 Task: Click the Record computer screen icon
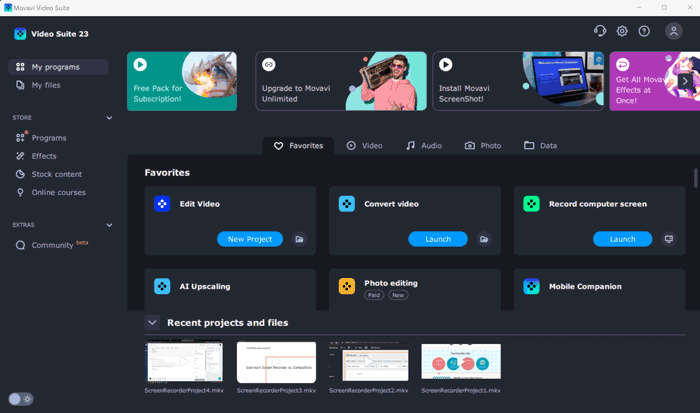tap(531, 204)
